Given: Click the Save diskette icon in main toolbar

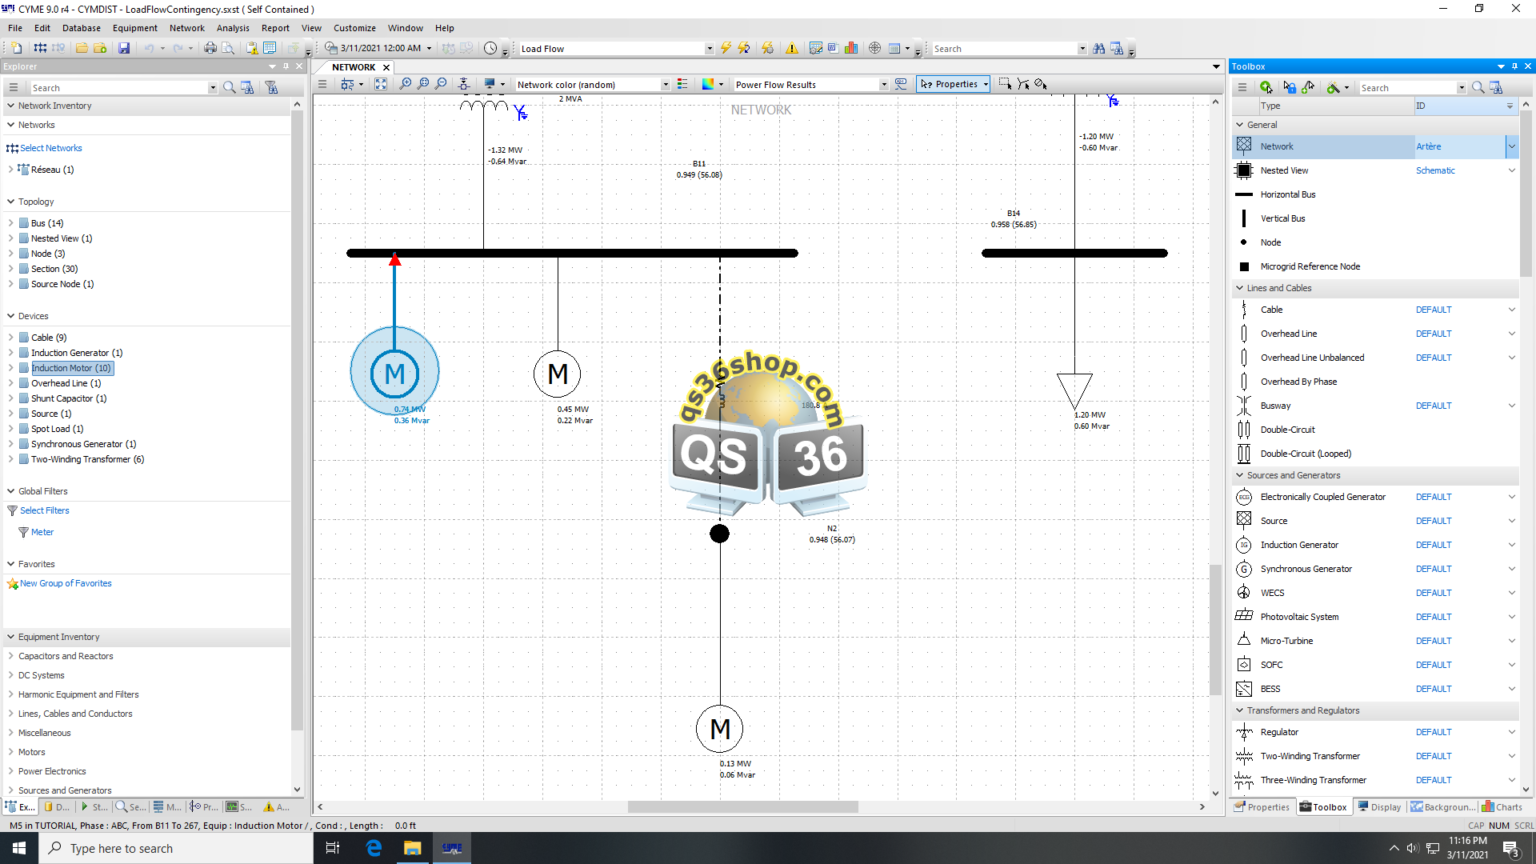Looking at the screenshot, I should coord(124,48).
